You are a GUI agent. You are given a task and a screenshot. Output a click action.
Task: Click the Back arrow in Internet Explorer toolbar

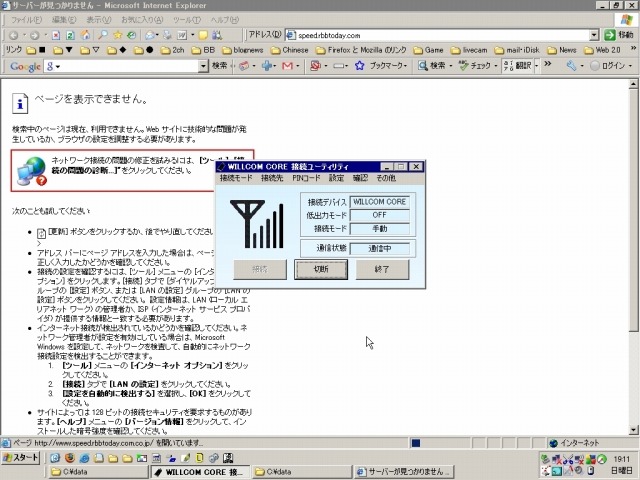(13, 36)
